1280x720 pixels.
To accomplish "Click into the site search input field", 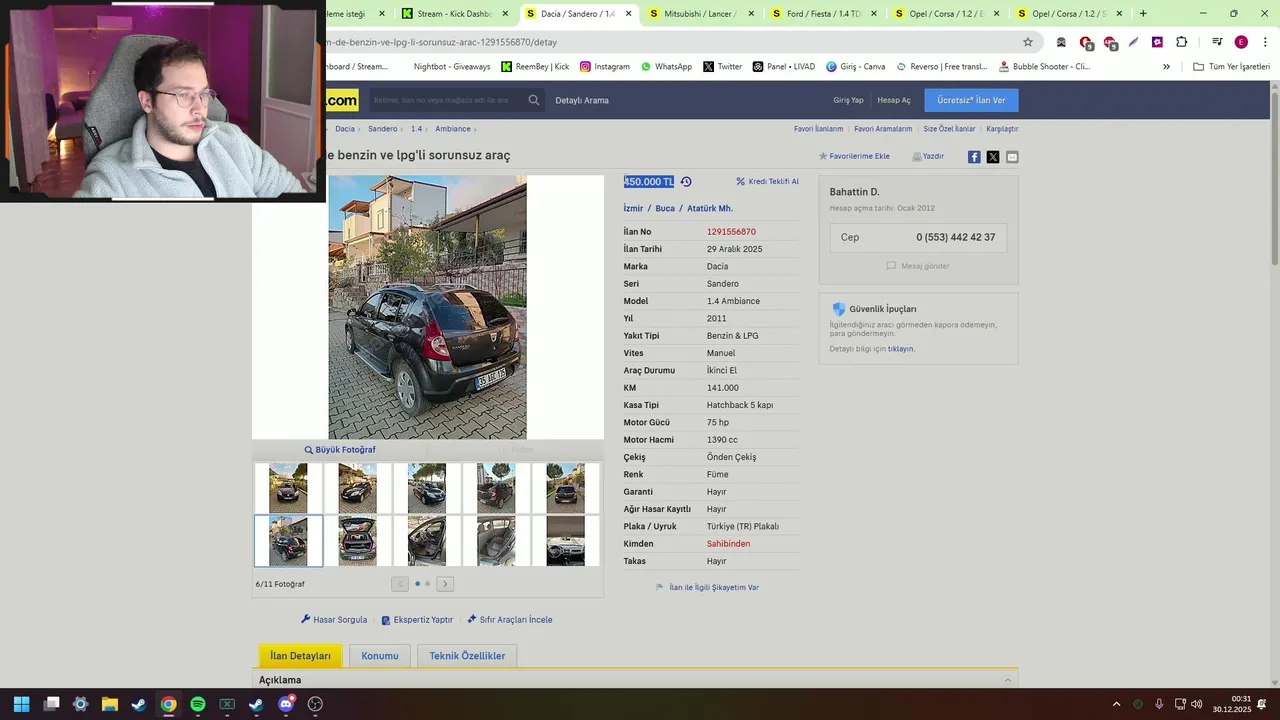I will pos(445,100).
